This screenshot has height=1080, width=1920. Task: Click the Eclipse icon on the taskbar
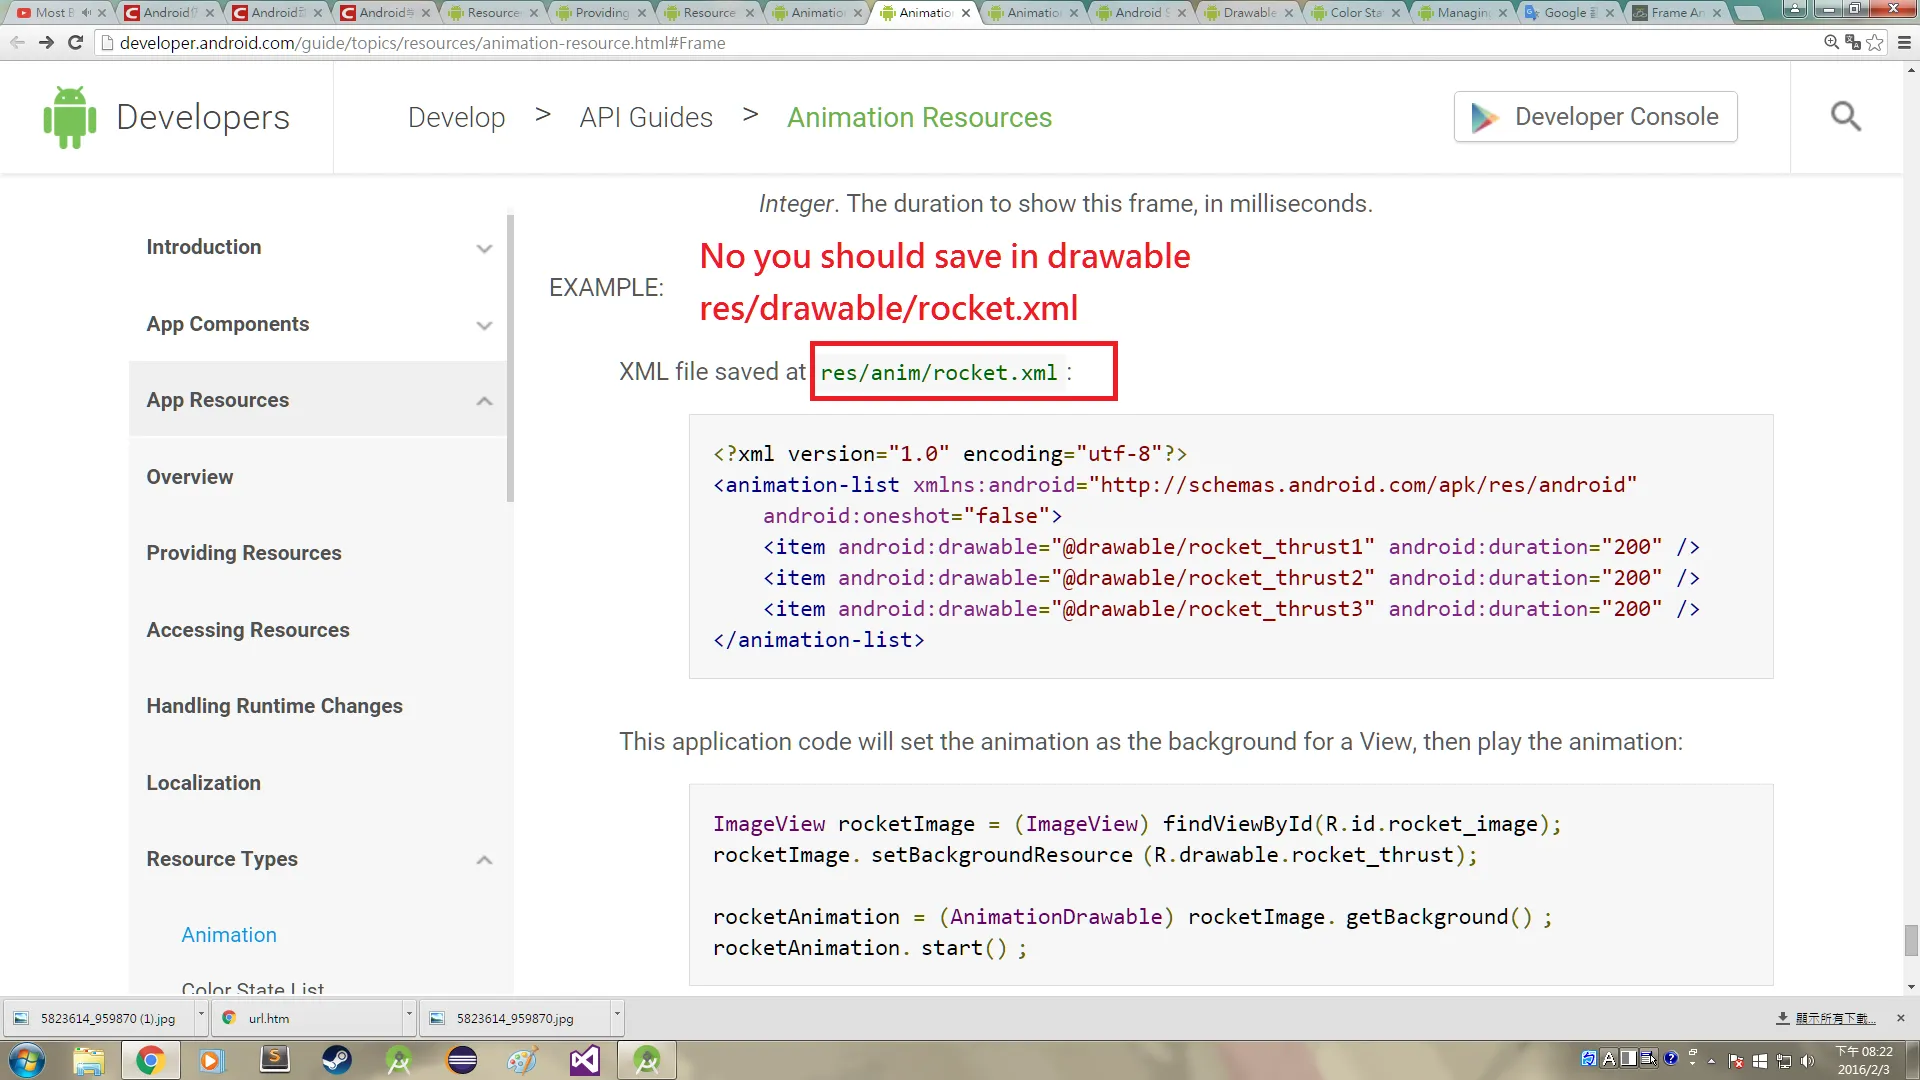coord(462,1060)
